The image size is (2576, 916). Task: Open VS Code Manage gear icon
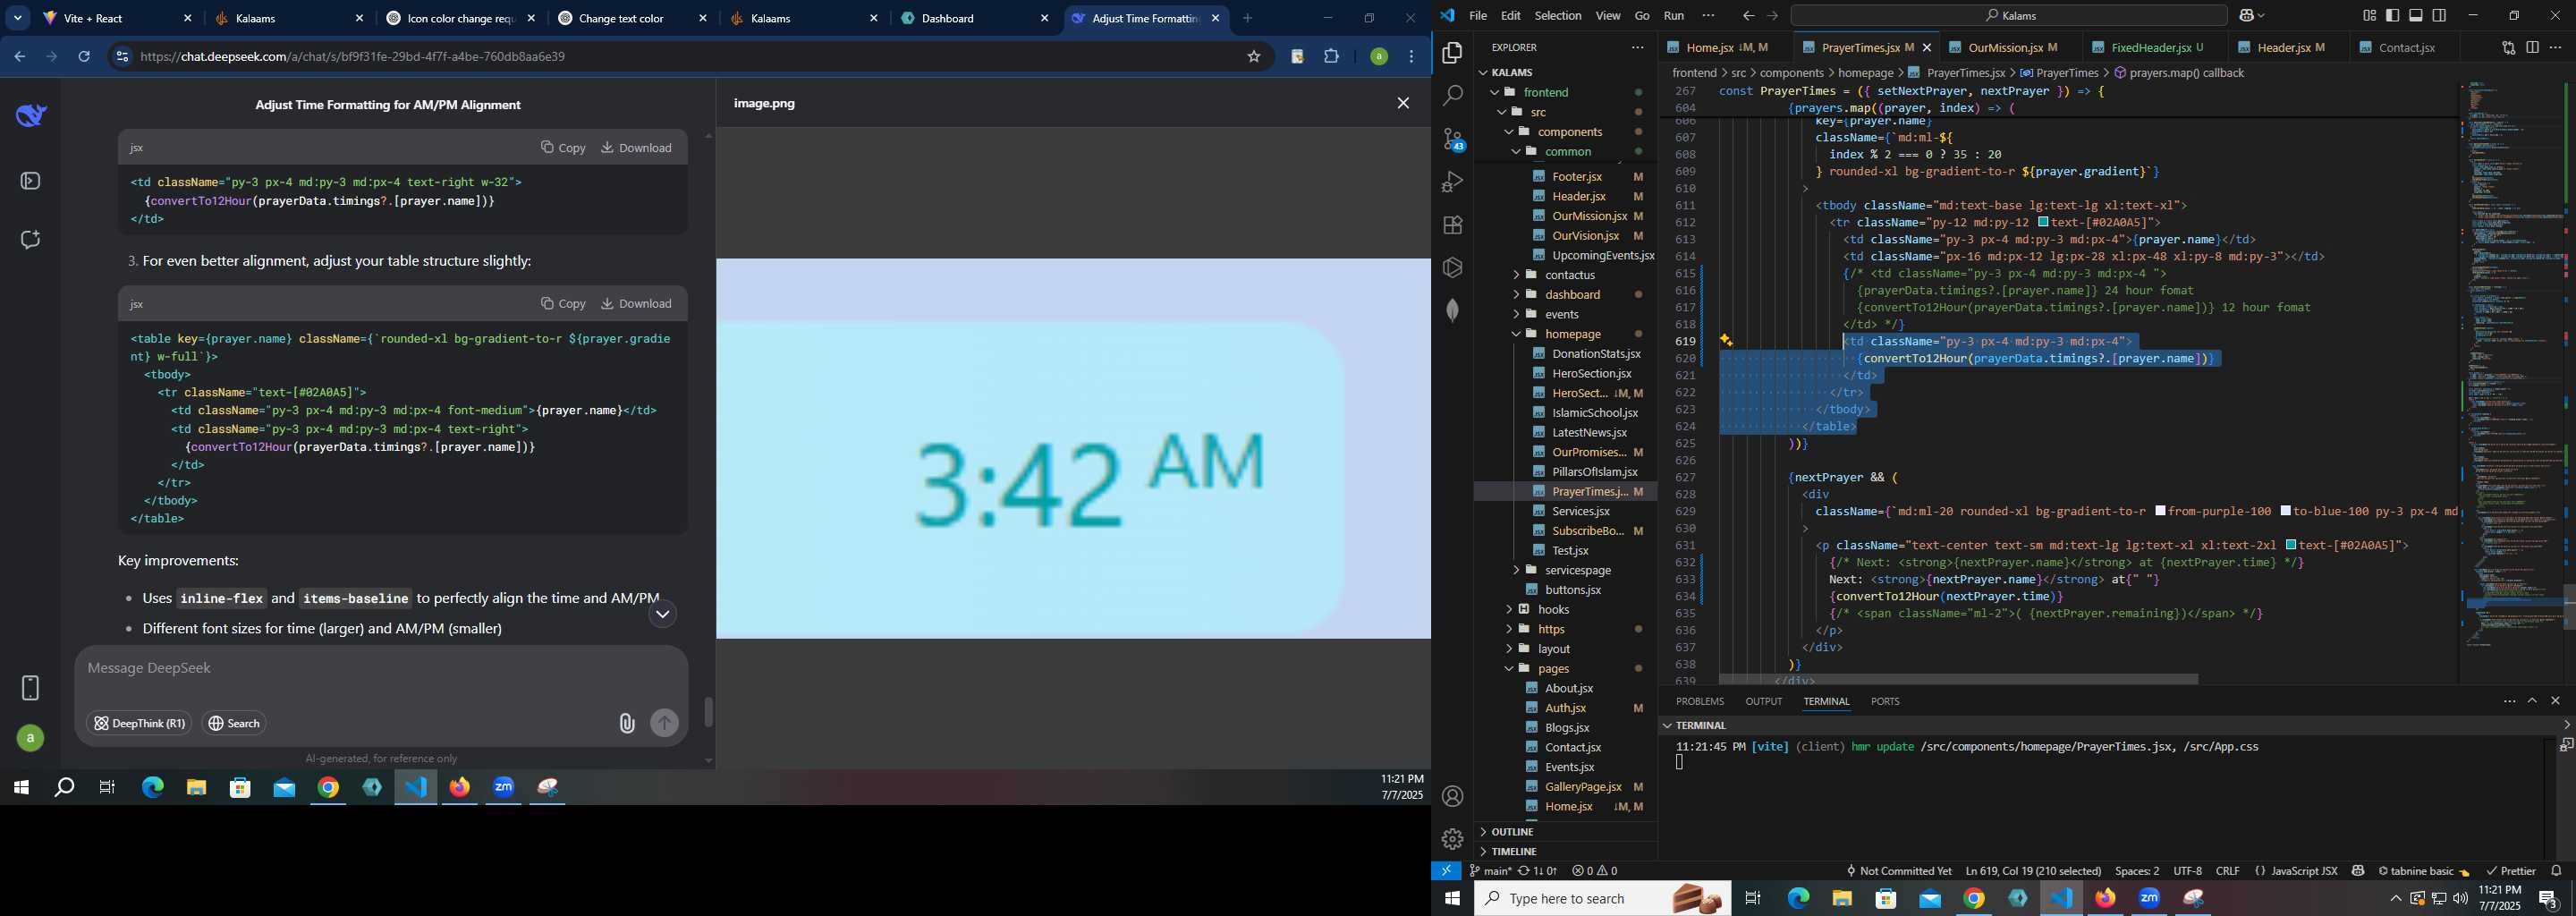click(1452, 839)
